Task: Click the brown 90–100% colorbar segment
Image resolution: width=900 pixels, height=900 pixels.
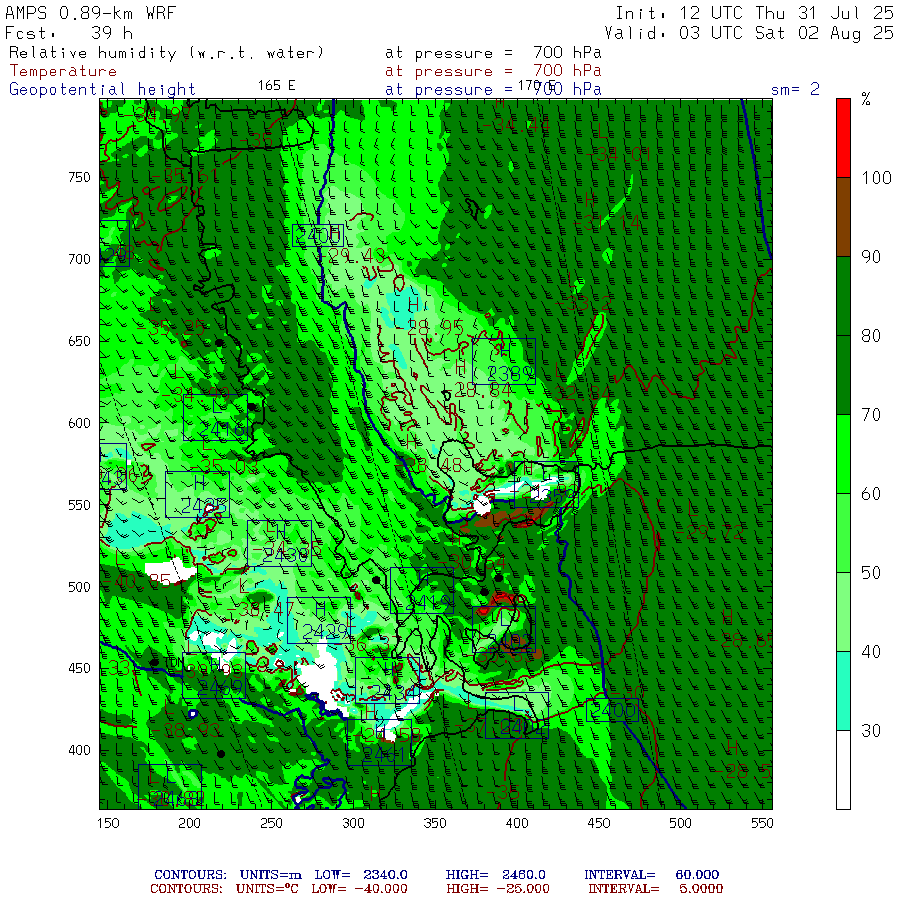Action: pyautogui.click(x=843, y=216)
